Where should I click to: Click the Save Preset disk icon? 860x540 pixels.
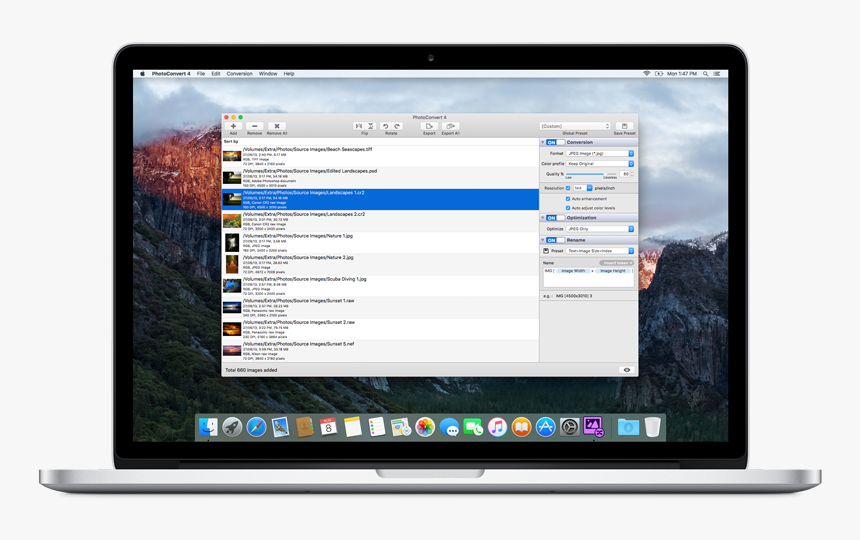[x=624, y=127]
